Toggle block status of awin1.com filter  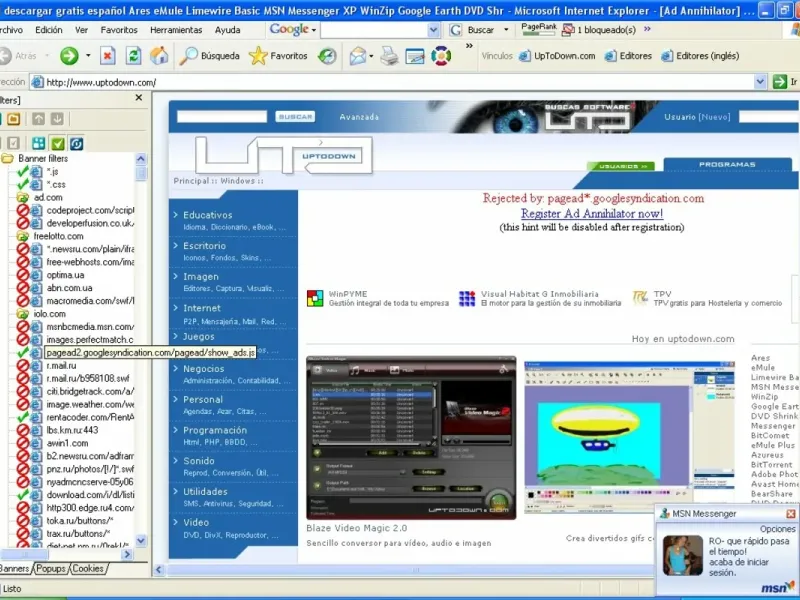point(22,443)
